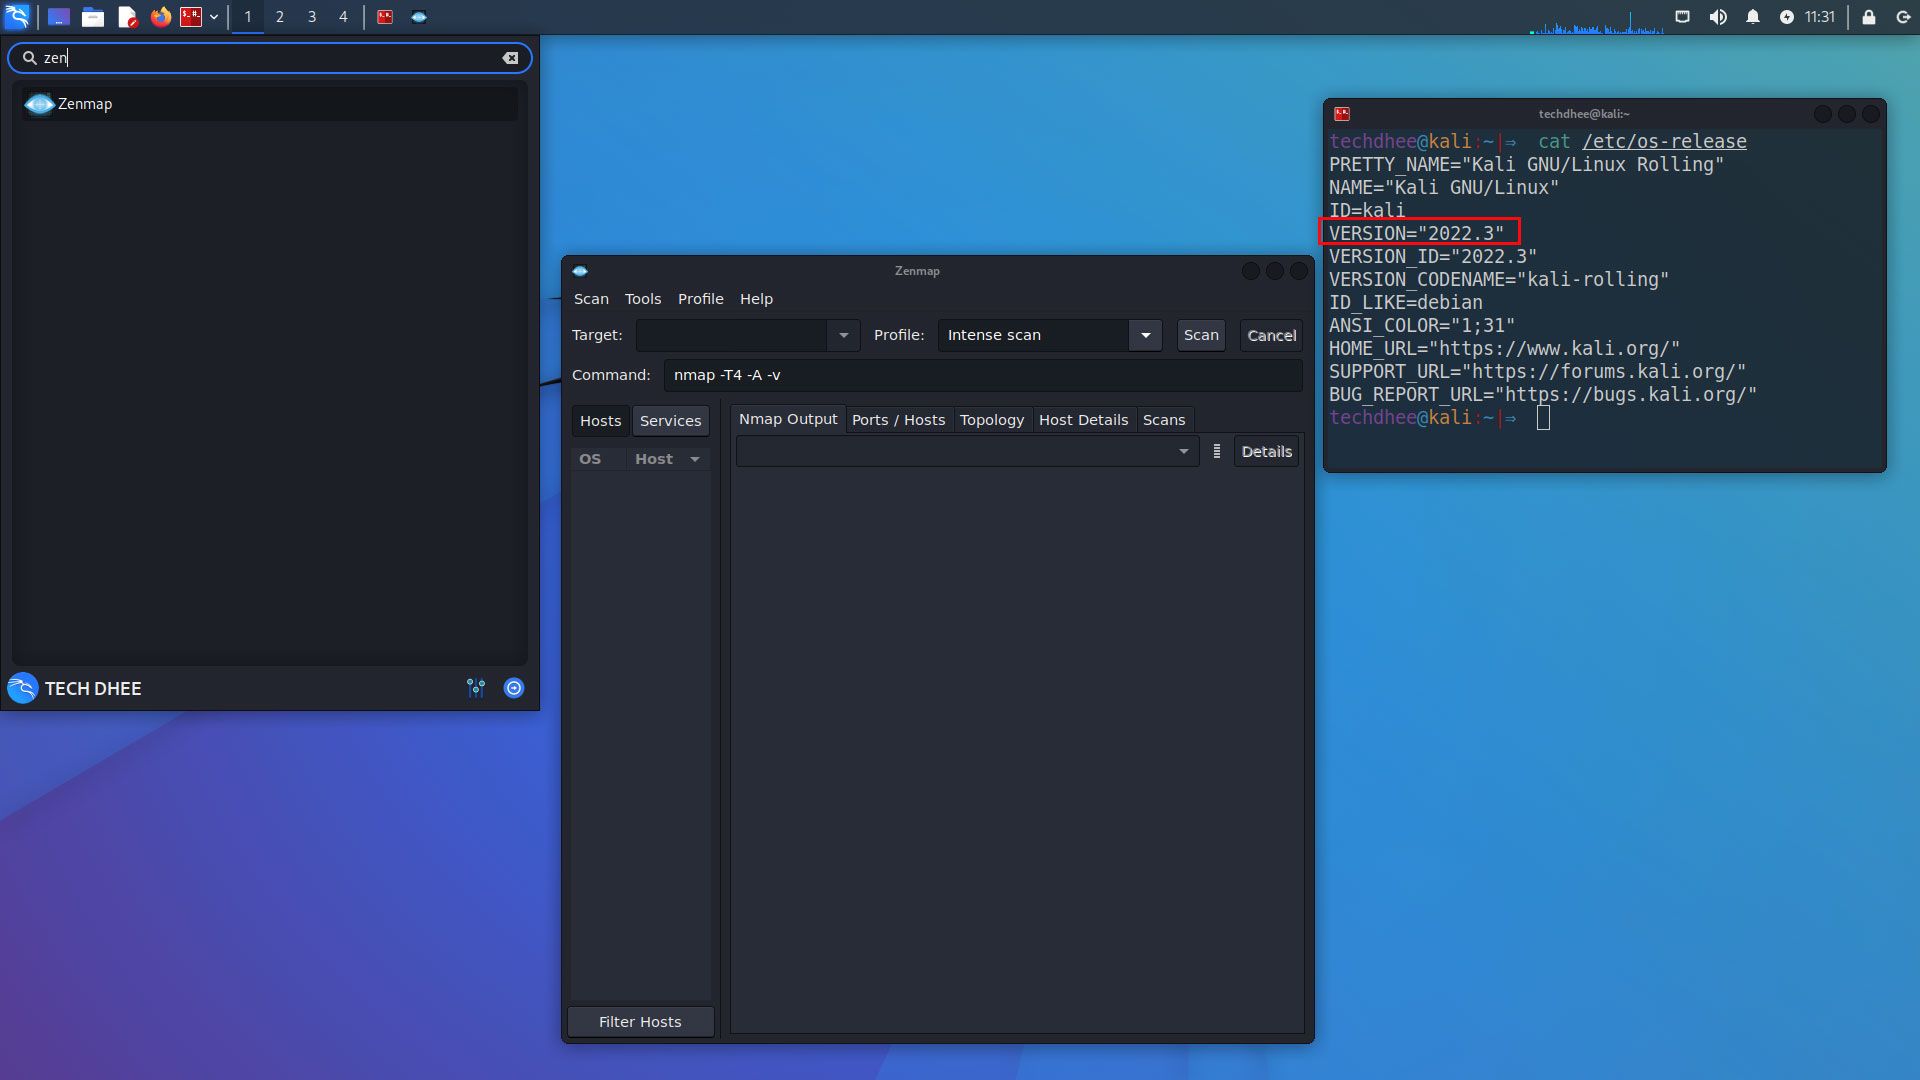Screen dimensions: 1920x1080
Task: Expand the Target input dropdown
Action: pos(841,334)
